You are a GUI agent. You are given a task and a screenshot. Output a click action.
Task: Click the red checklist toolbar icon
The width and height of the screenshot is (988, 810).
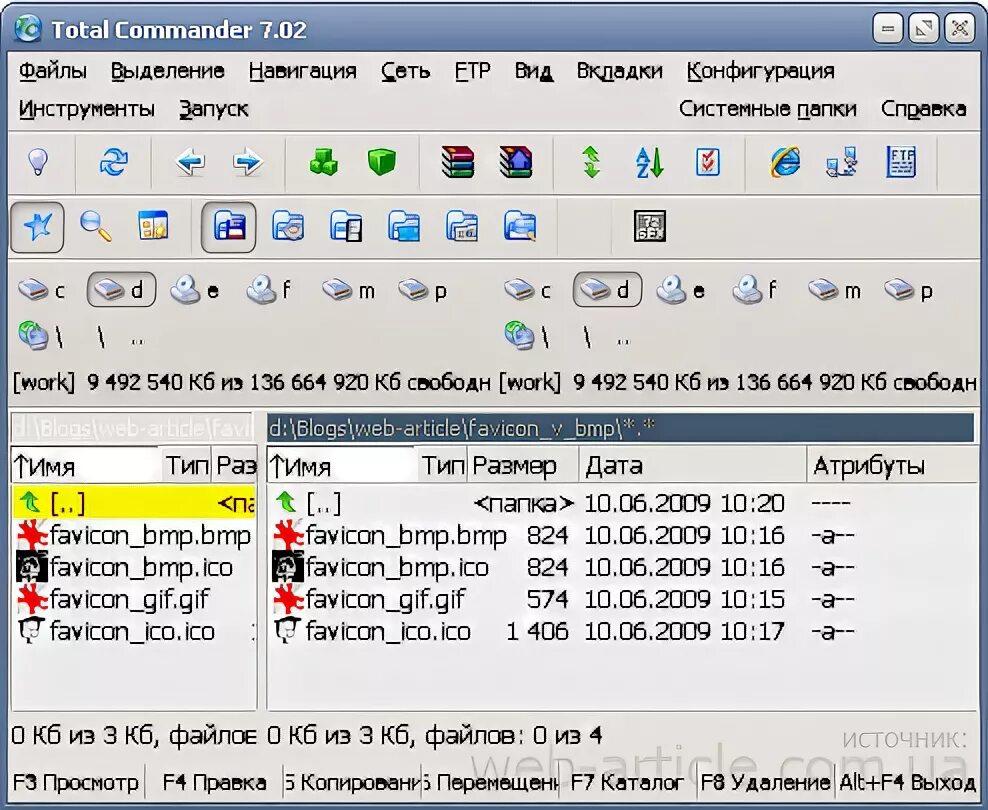707,163
